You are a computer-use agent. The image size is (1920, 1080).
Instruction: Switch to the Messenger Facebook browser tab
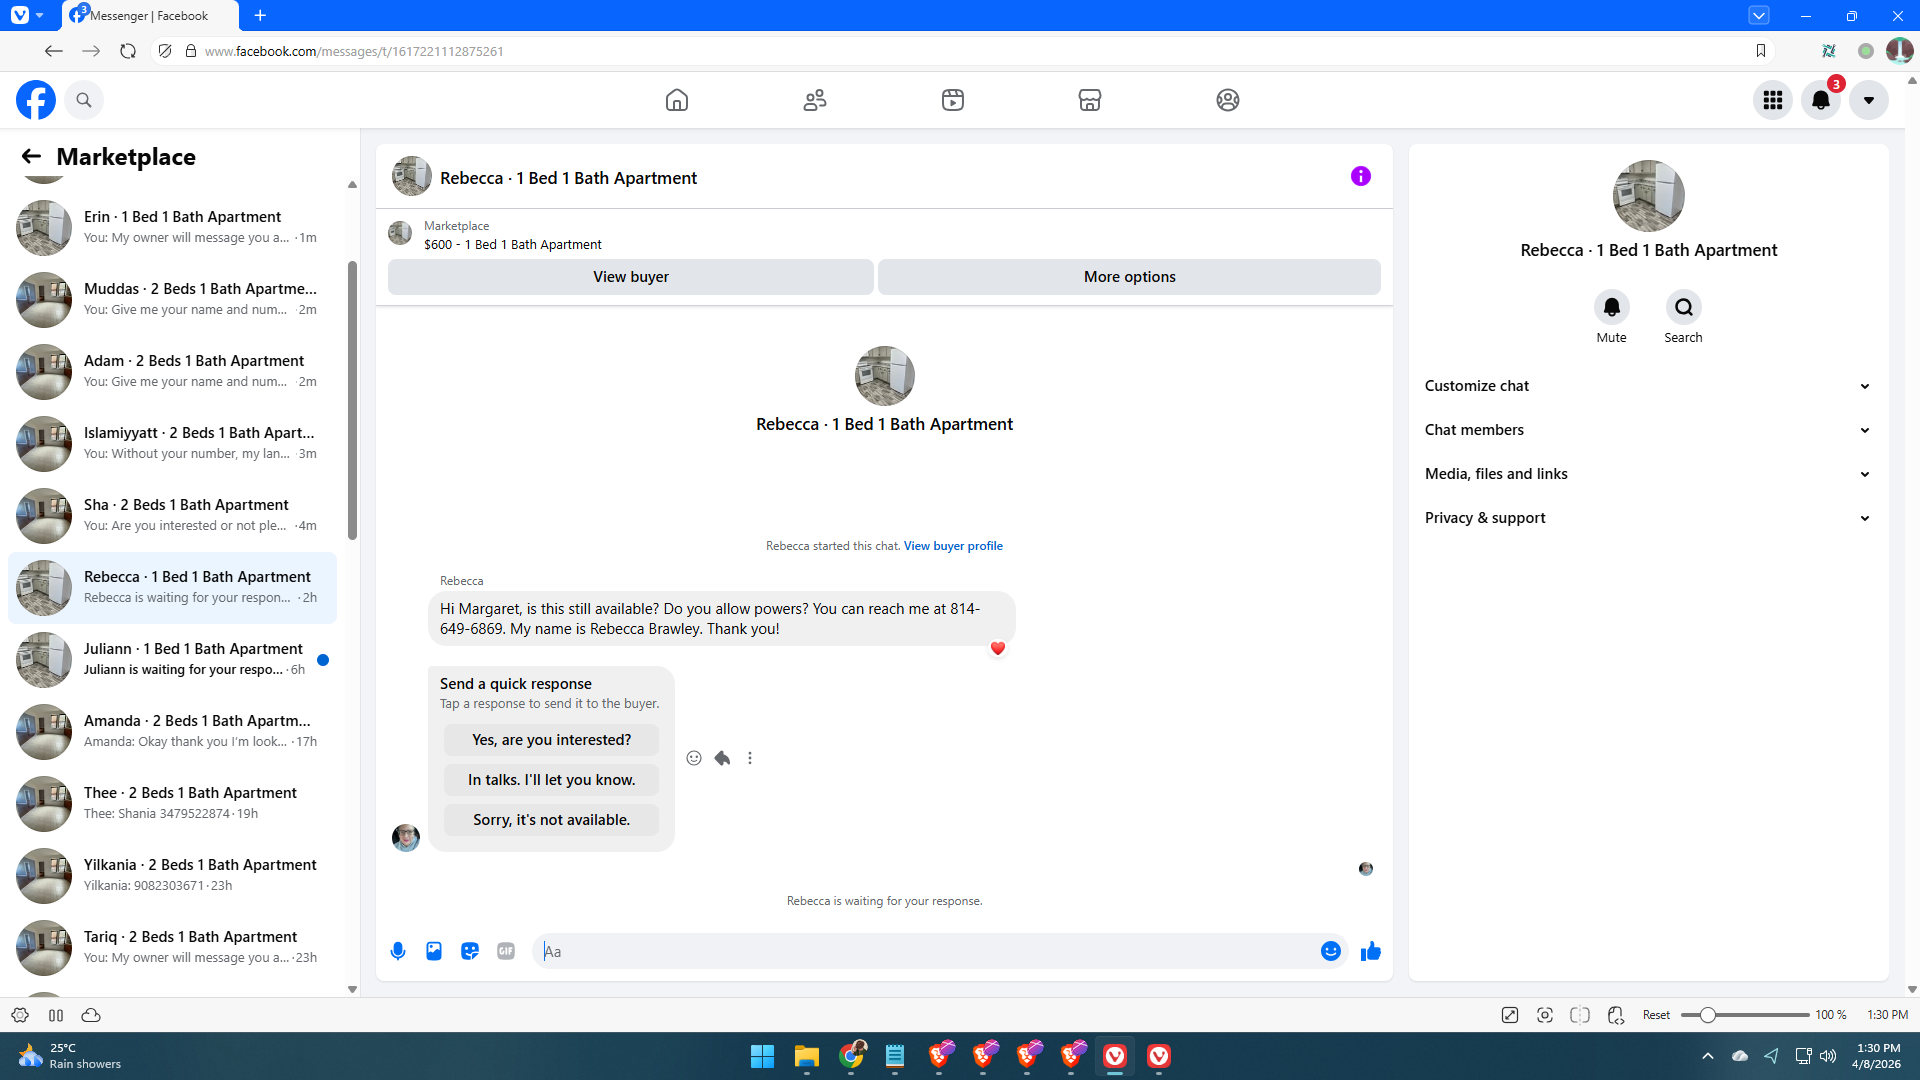[150, 16]
